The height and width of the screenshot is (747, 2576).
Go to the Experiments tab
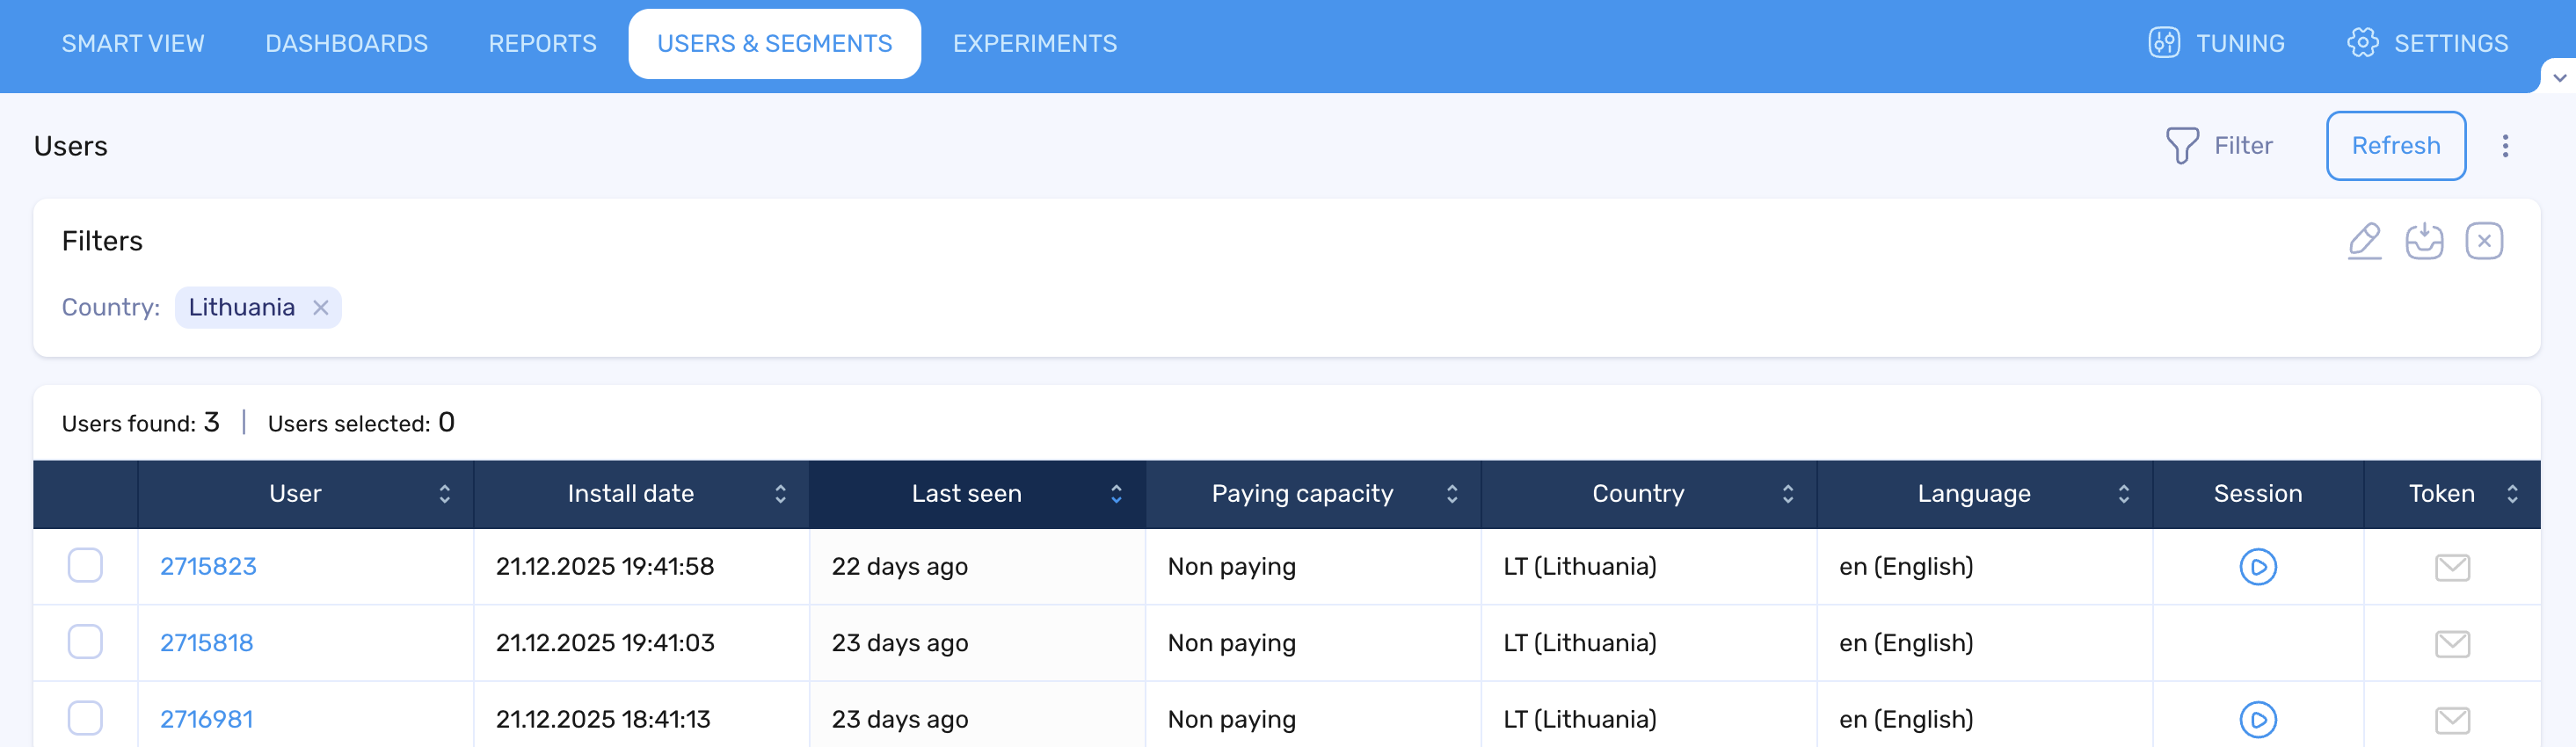click(1034, 44)
